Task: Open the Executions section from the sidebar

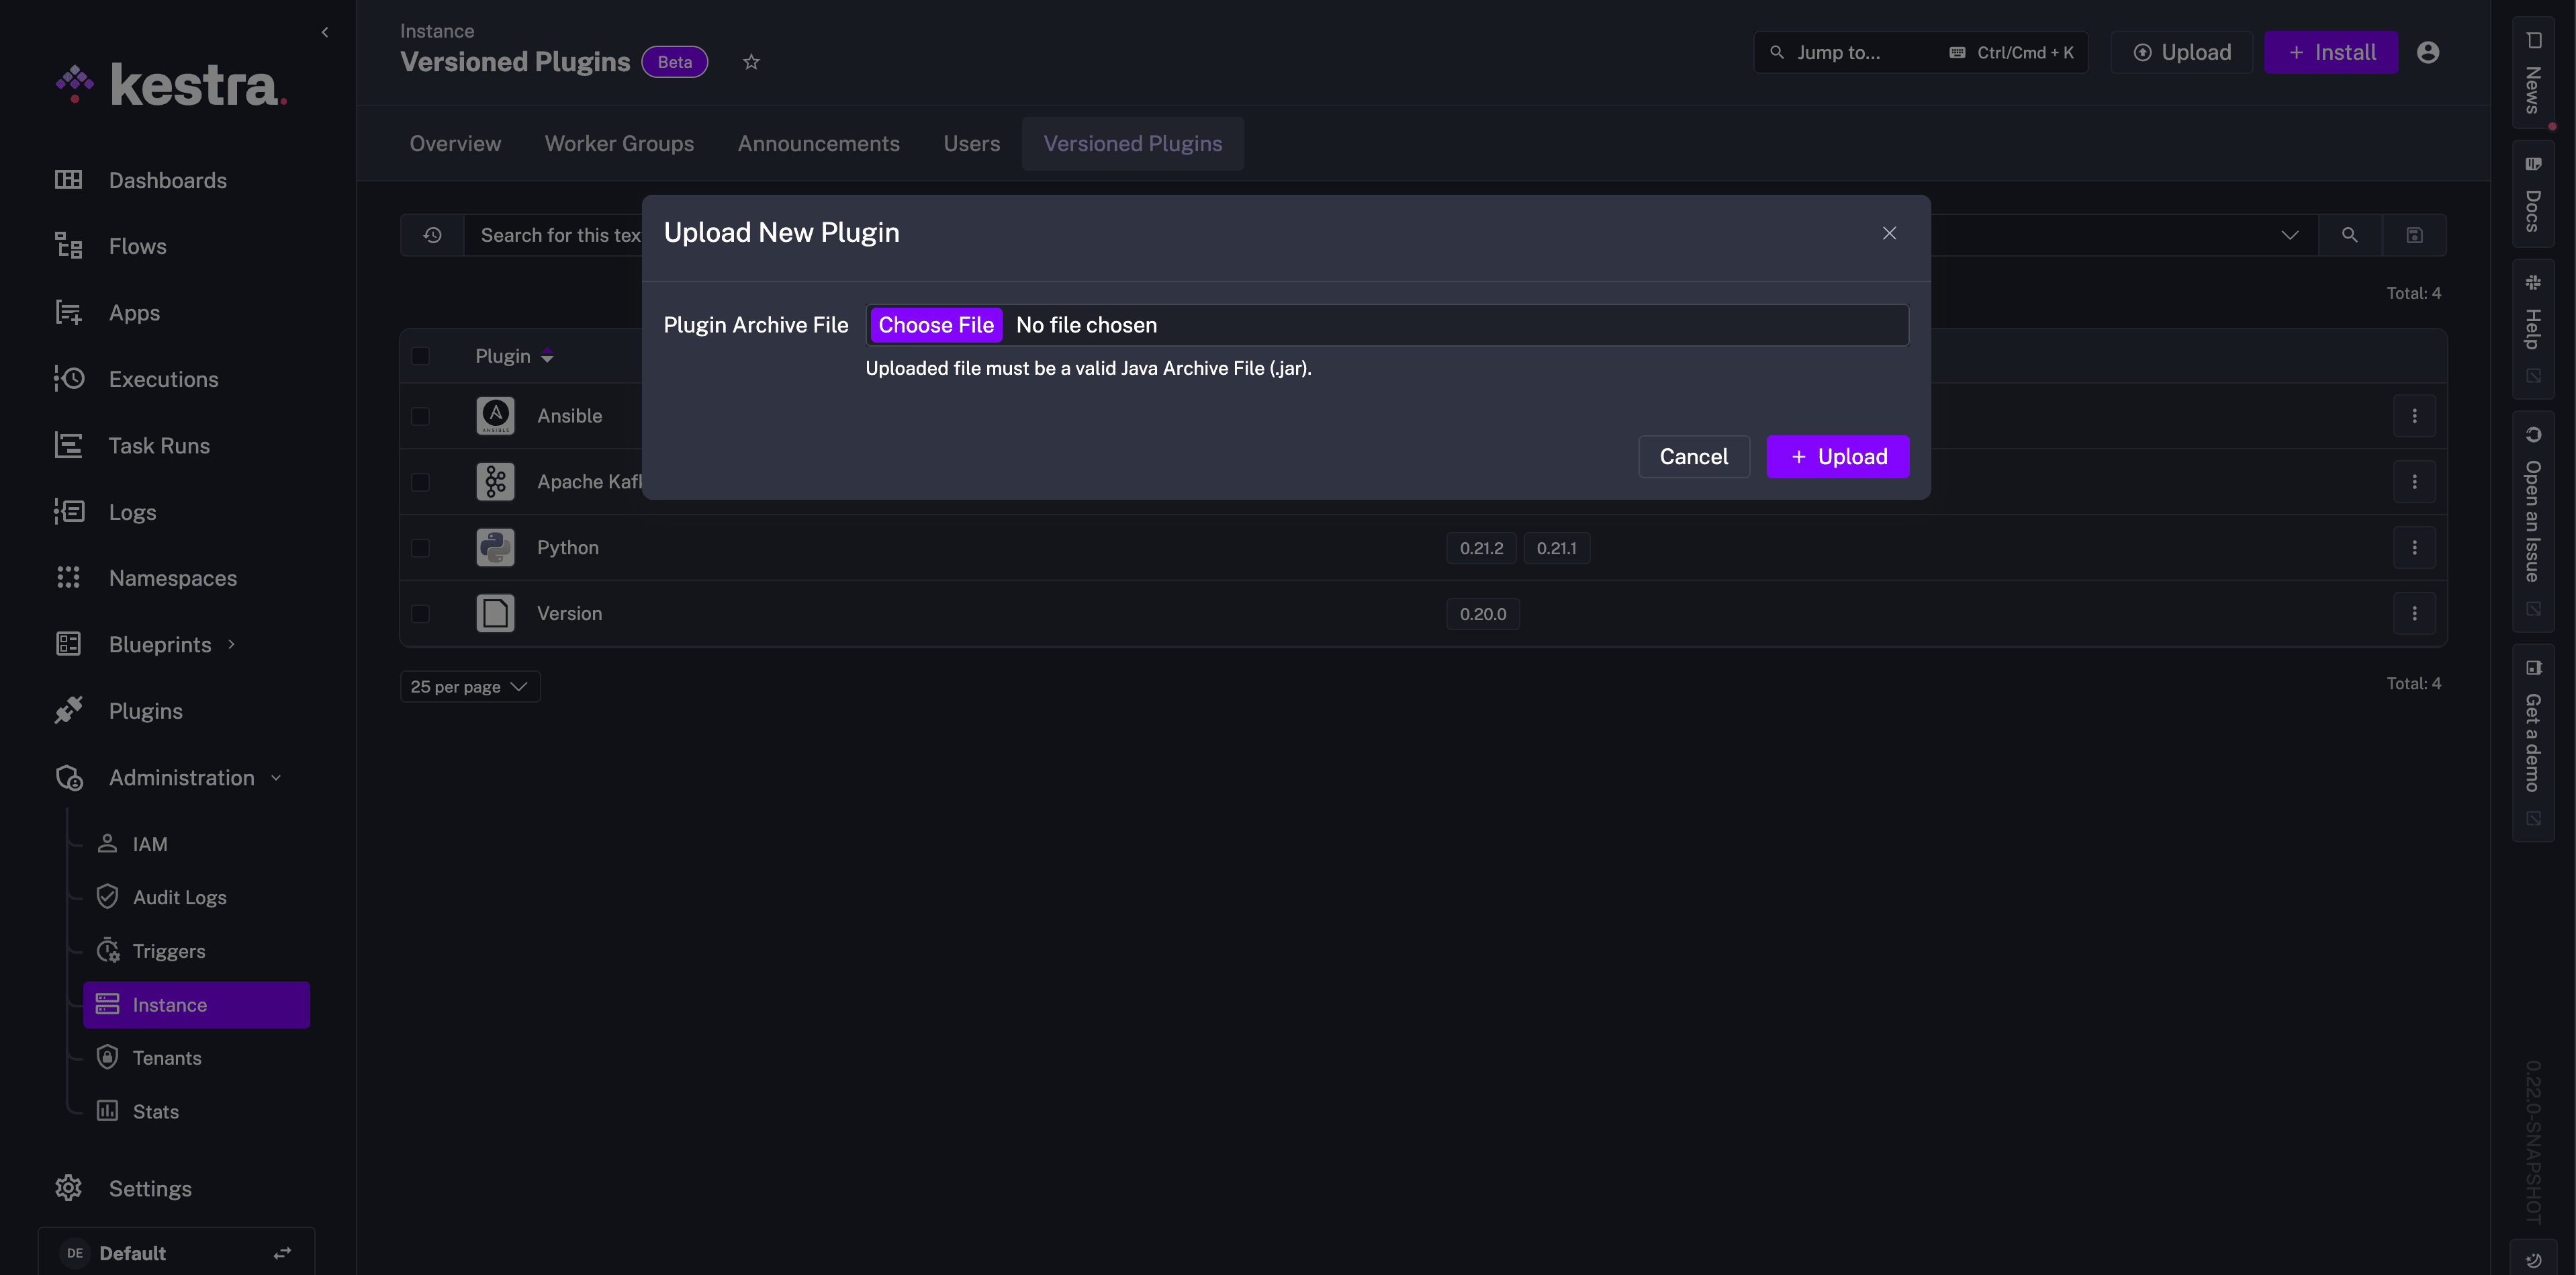Action: 163,379
